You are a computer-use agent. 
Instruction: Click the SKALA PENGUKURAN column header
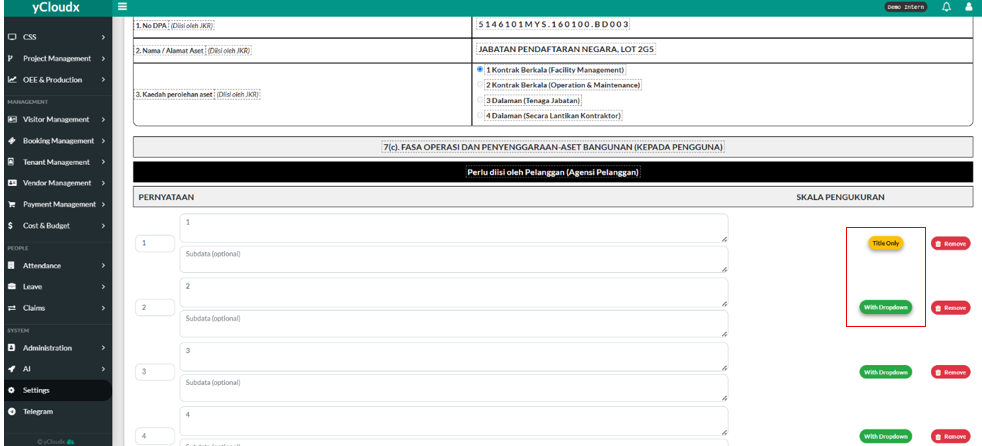click(x=840, y=197)
